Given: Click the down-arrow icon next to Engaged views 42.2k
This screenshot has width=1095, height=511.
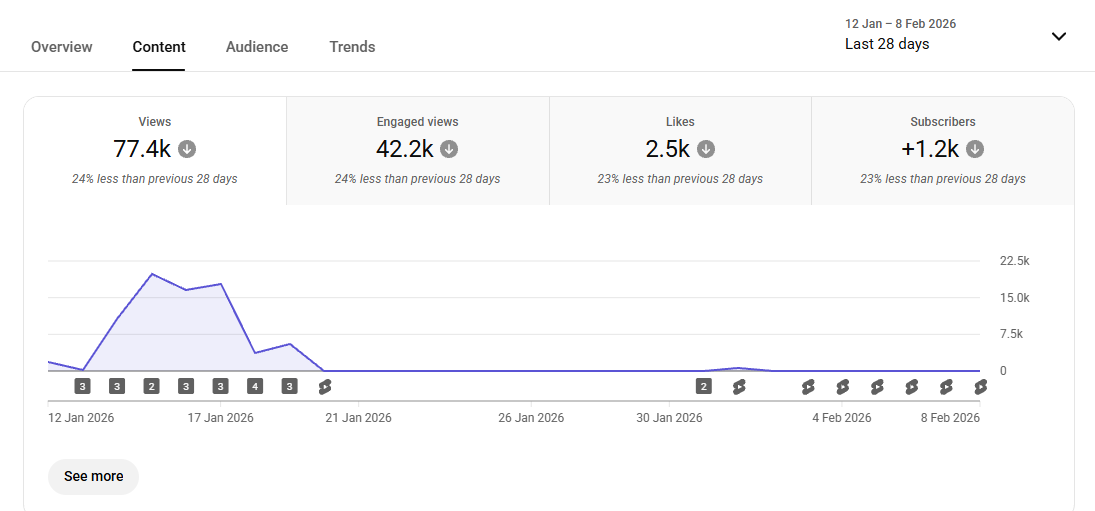Looking at the screenshot, I should (x=449, y=149).
